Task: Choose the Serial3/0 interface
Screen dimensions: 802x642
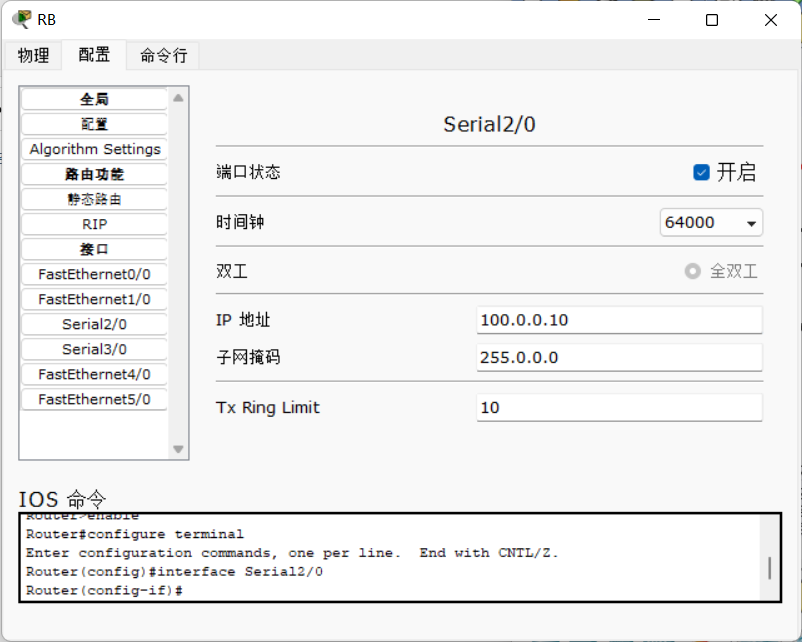Action: (x=95, y=349)
